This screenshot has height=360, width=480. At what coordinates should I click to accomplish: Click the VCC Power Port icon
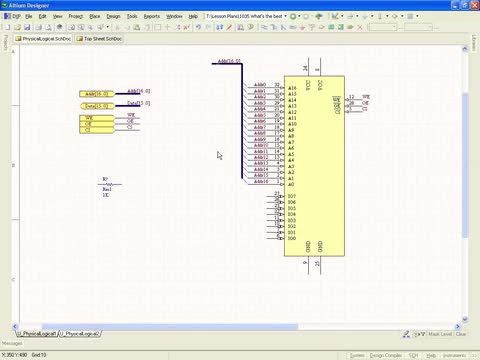pyautogui.click(x=312, y=27)
